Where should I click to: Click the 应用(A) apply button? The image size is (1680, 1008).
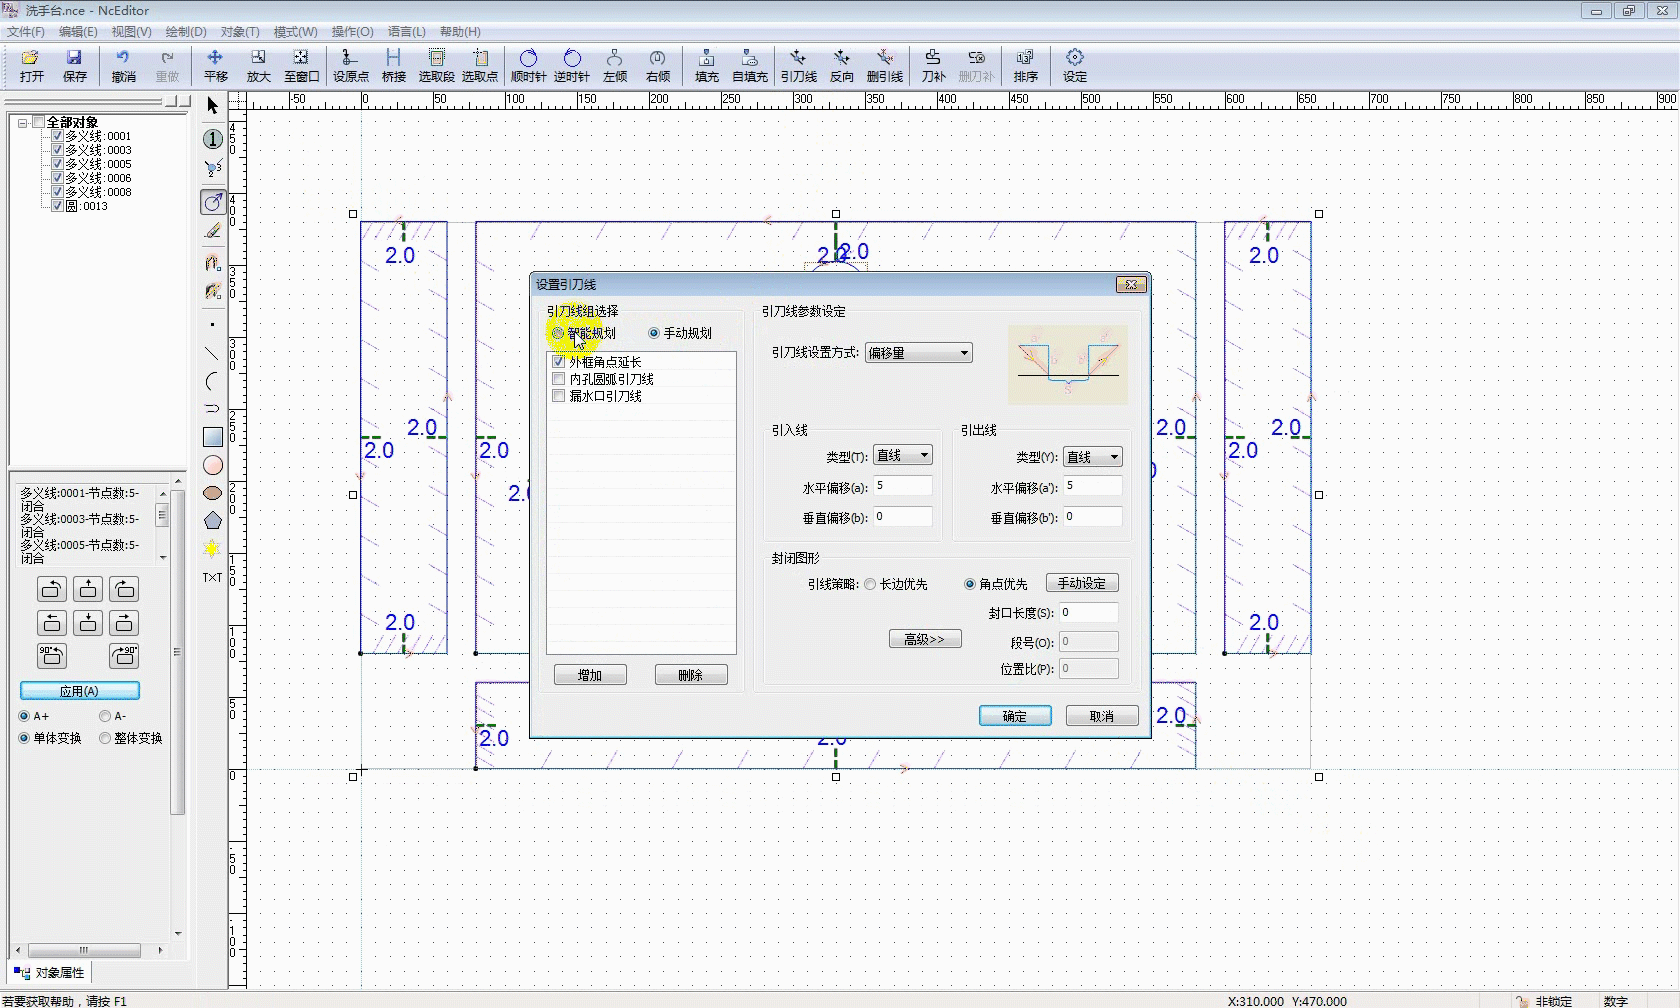80,691
